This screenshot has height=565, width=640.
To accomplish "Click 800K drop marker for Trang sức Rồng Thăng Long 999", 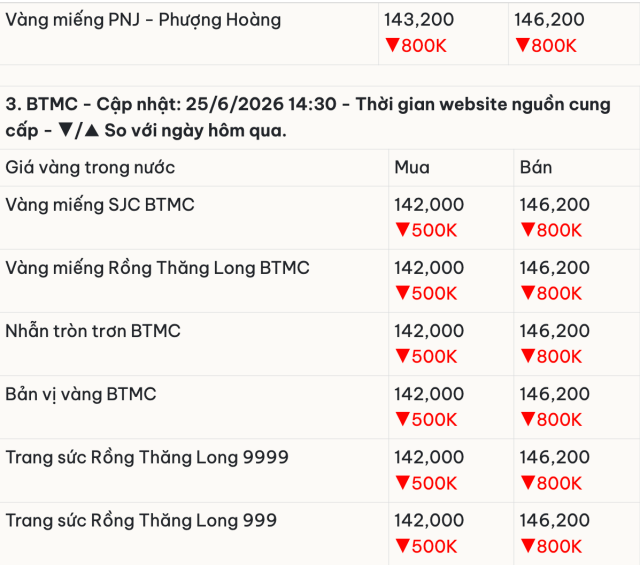I will point(551,547).
